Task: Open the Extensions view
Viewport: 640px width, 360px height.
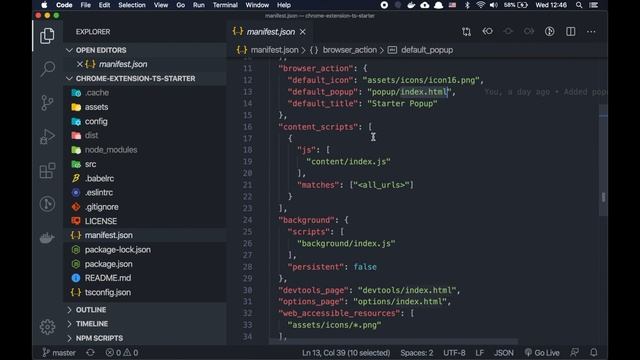Action: tap(47, 170)
